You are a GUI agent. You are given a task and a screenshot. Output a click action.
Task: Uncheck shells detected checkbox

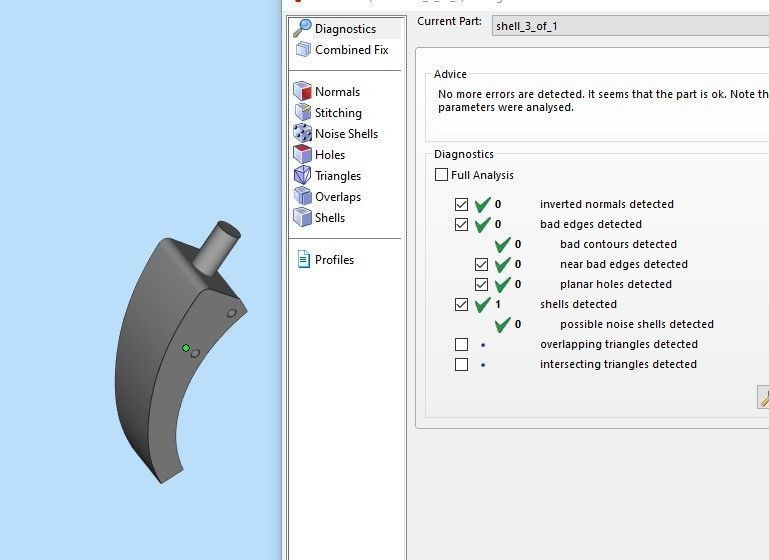pyautogui.click(x=461, y=305)
